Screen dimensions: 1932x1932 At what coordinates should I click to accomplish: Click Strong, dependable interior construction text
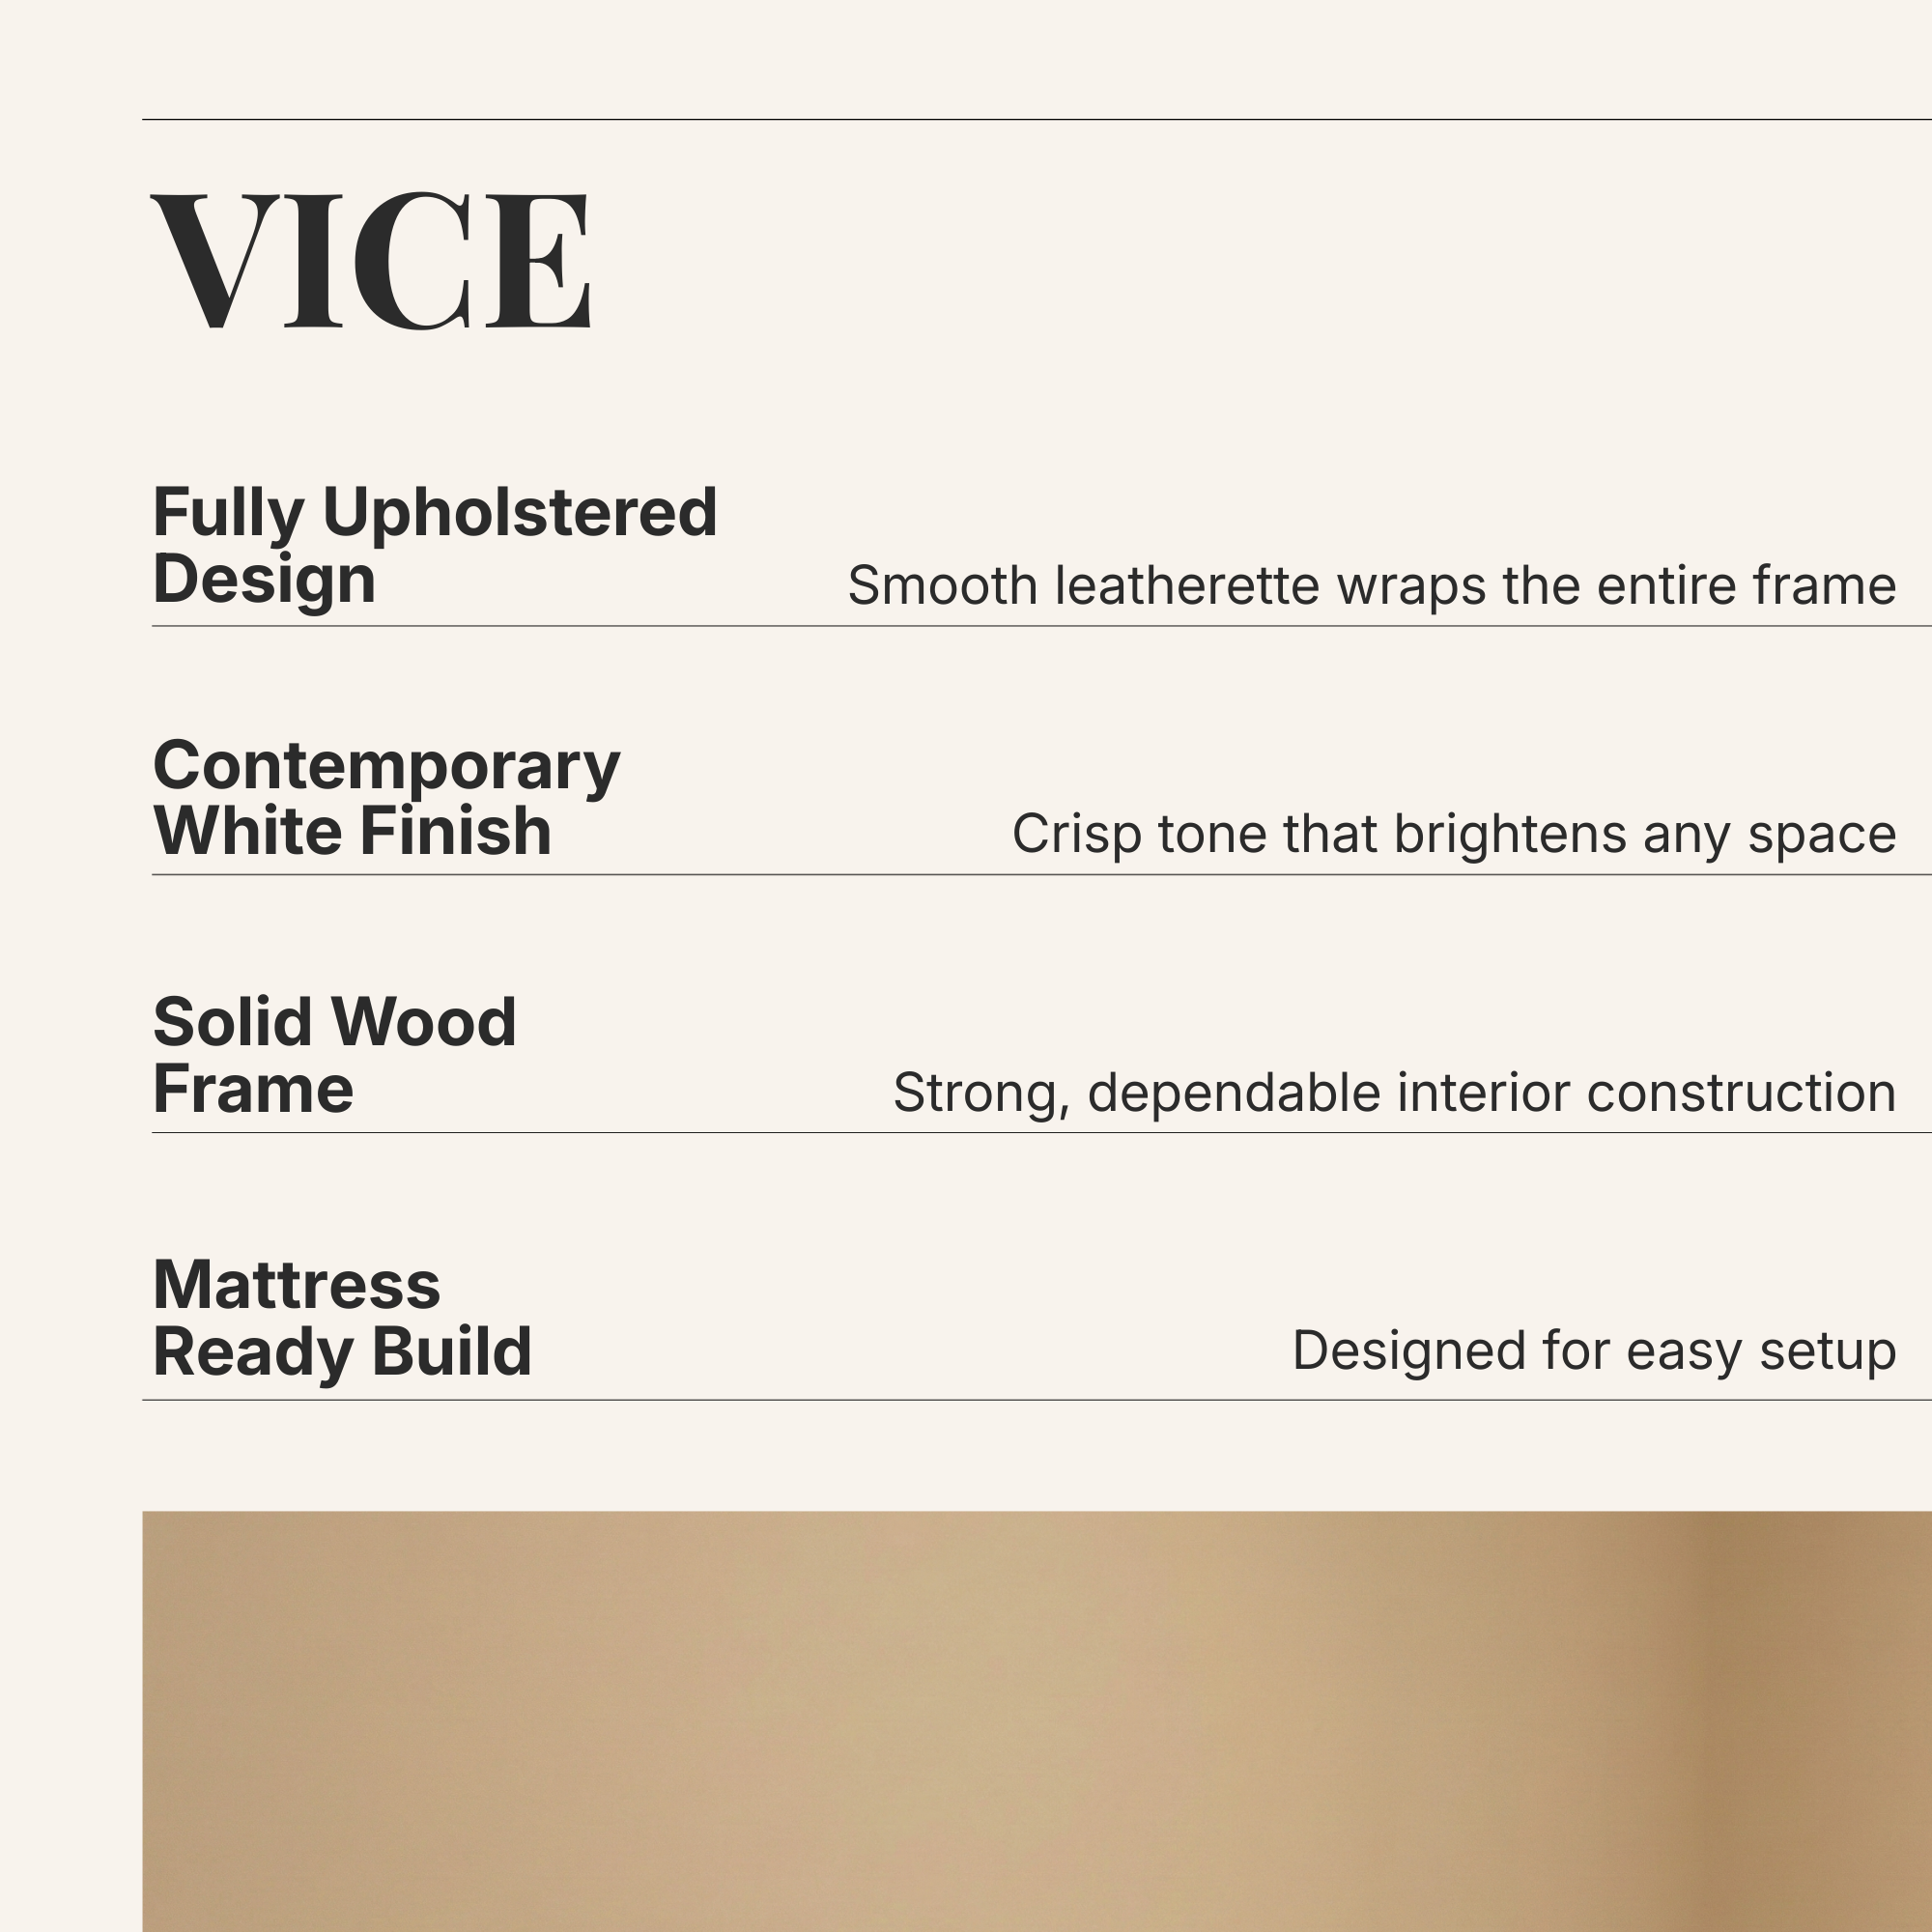point(1394,1092)
